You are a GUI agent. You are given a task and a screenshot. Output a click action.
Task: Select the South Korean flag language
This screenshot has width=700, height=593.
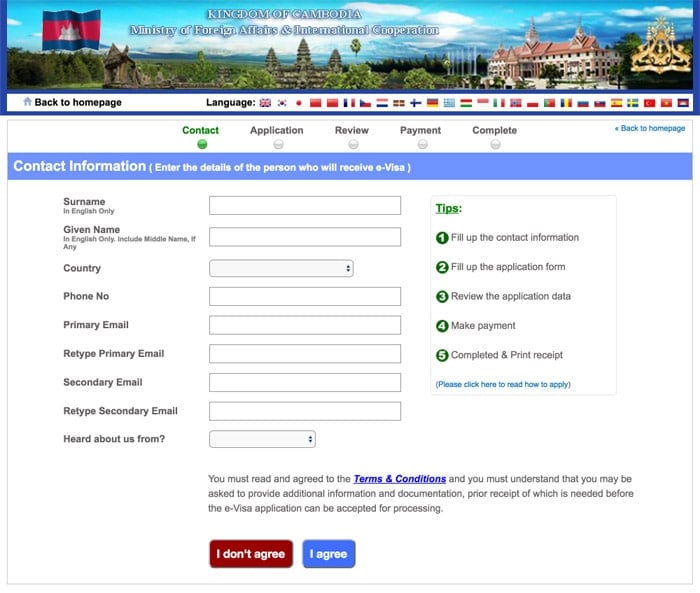pyautogui.click(x=282, y=103)
